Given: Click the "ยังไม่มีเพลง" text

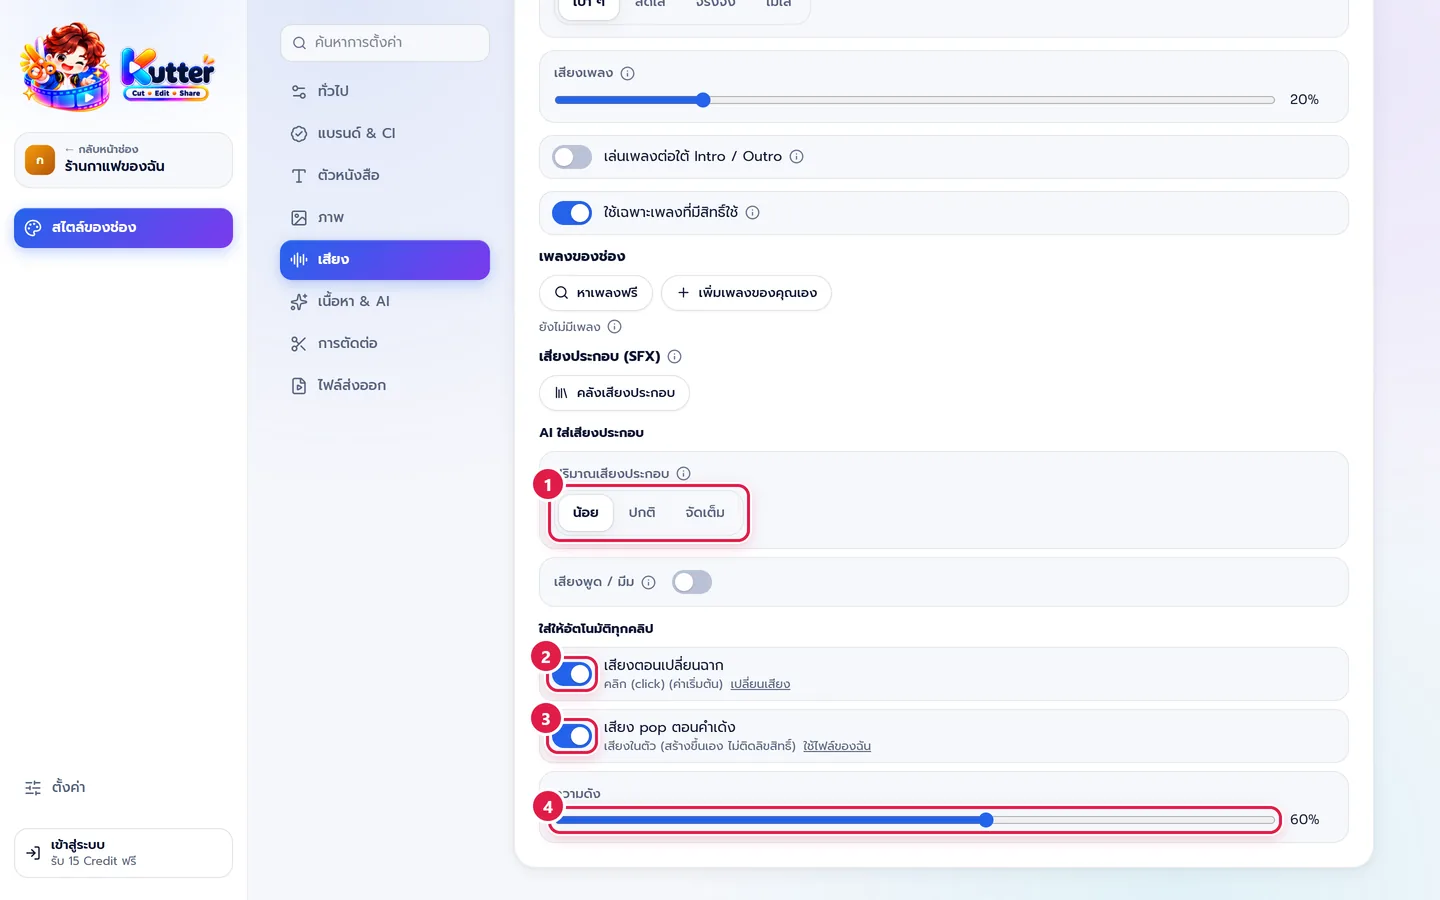Looking at the screenshot, I should [570, 327].
